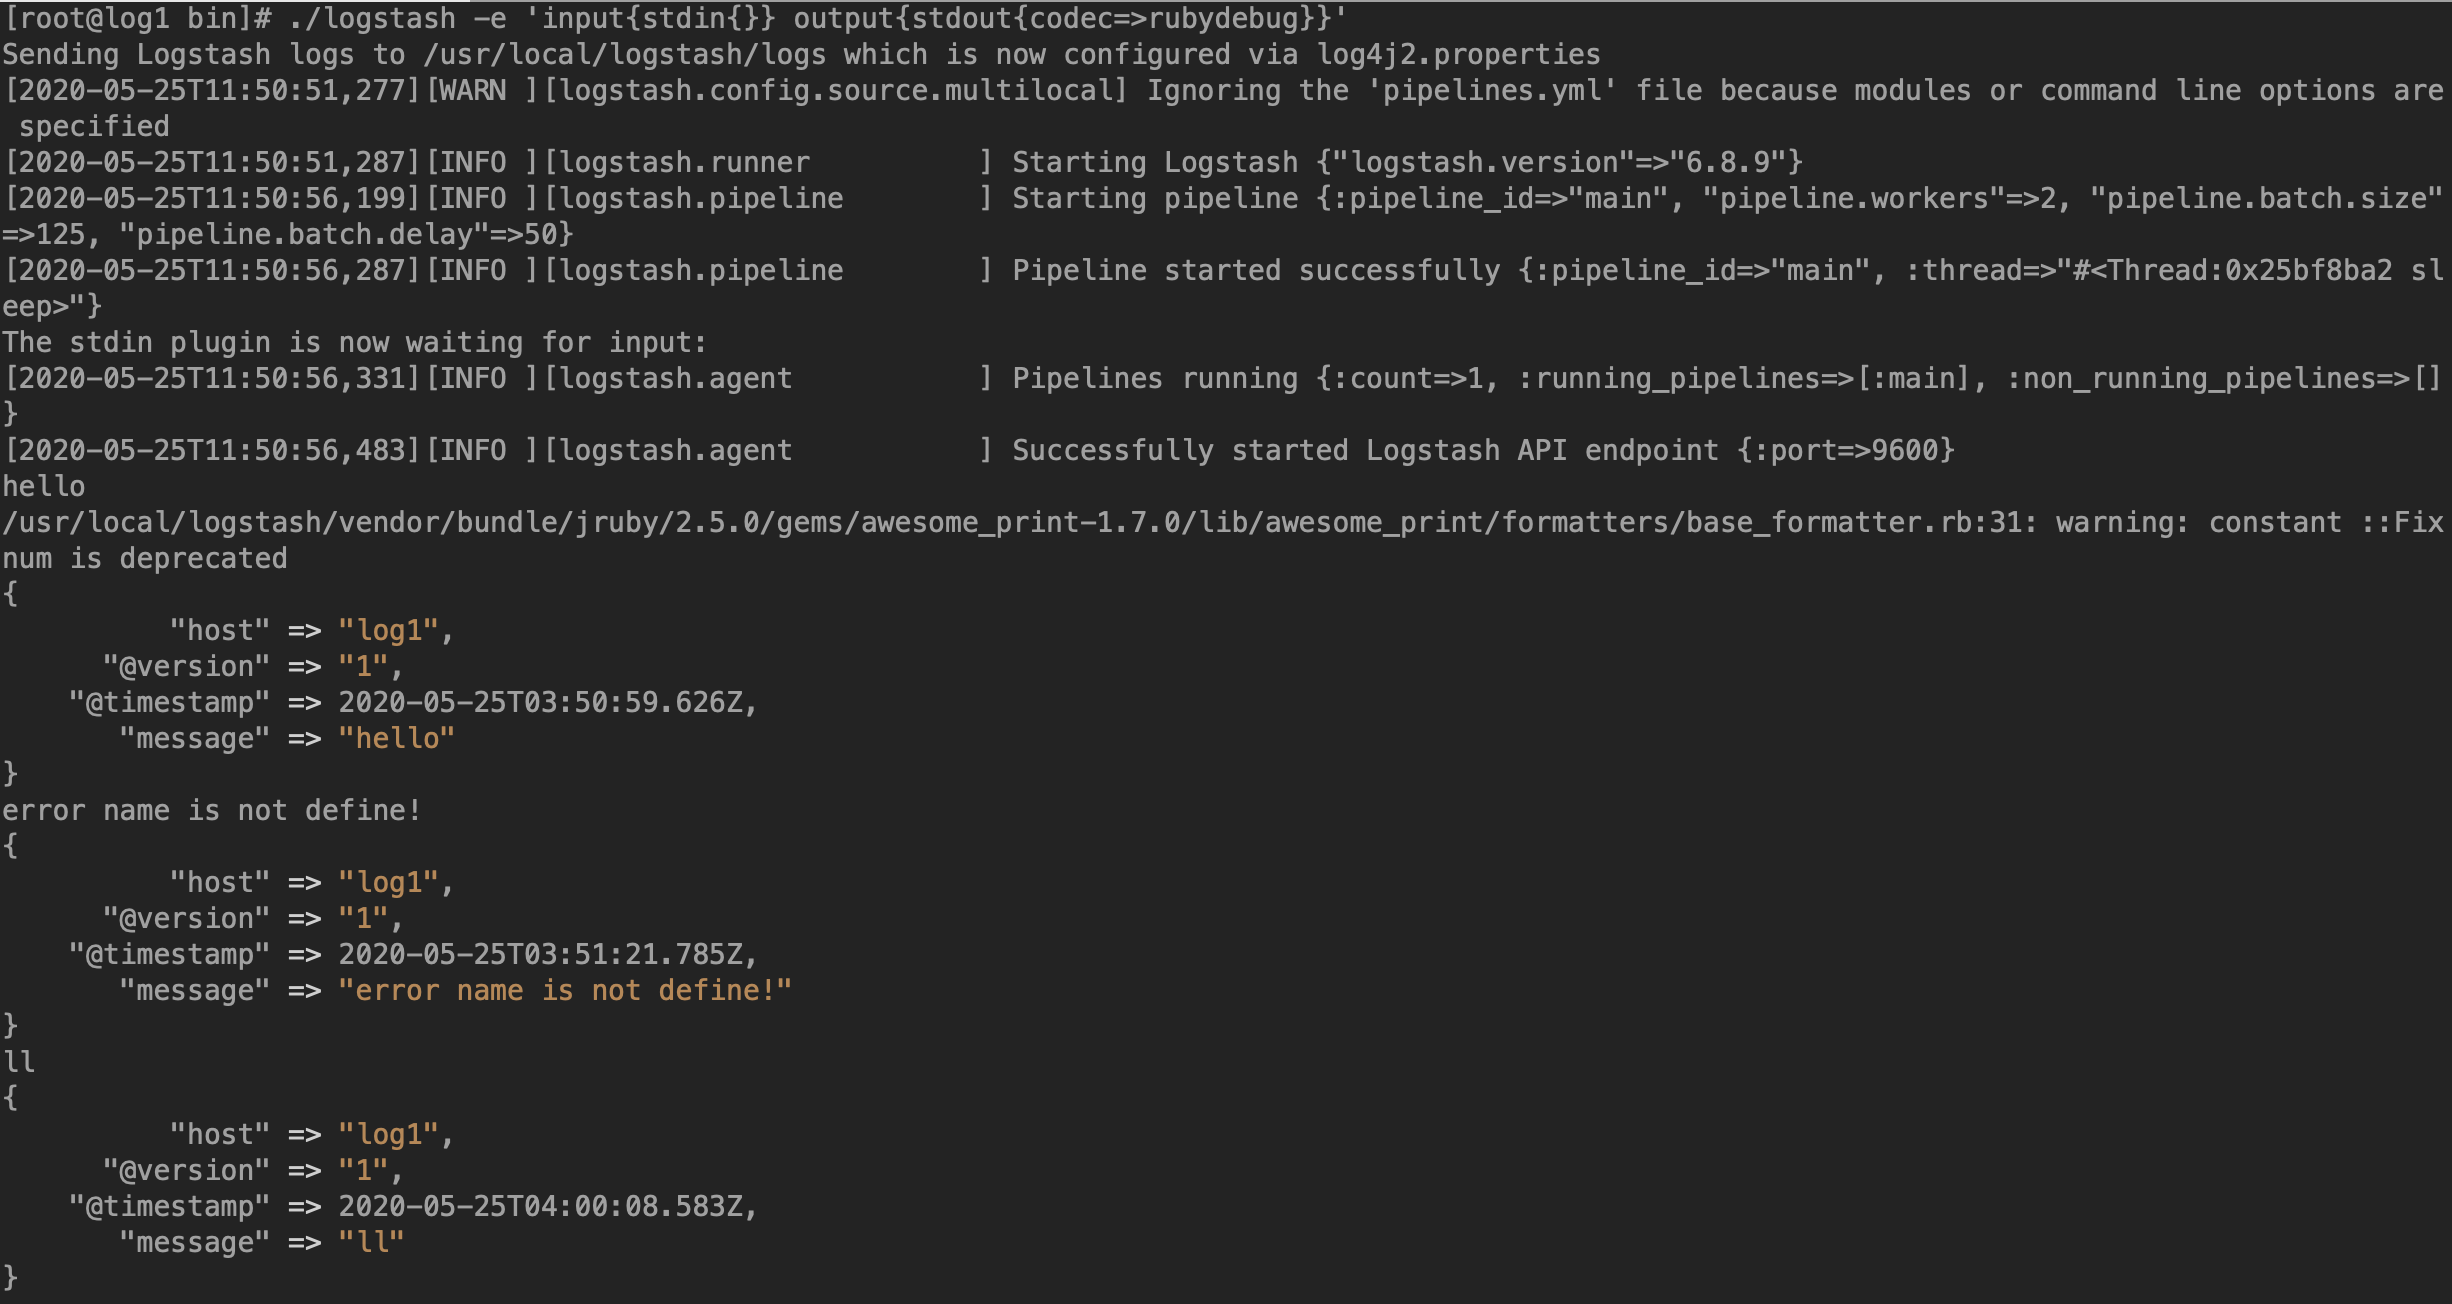Click the orange "error name is not define!" value
The width and height of the screenshot is (2452, 1304).
pos(565,990)
